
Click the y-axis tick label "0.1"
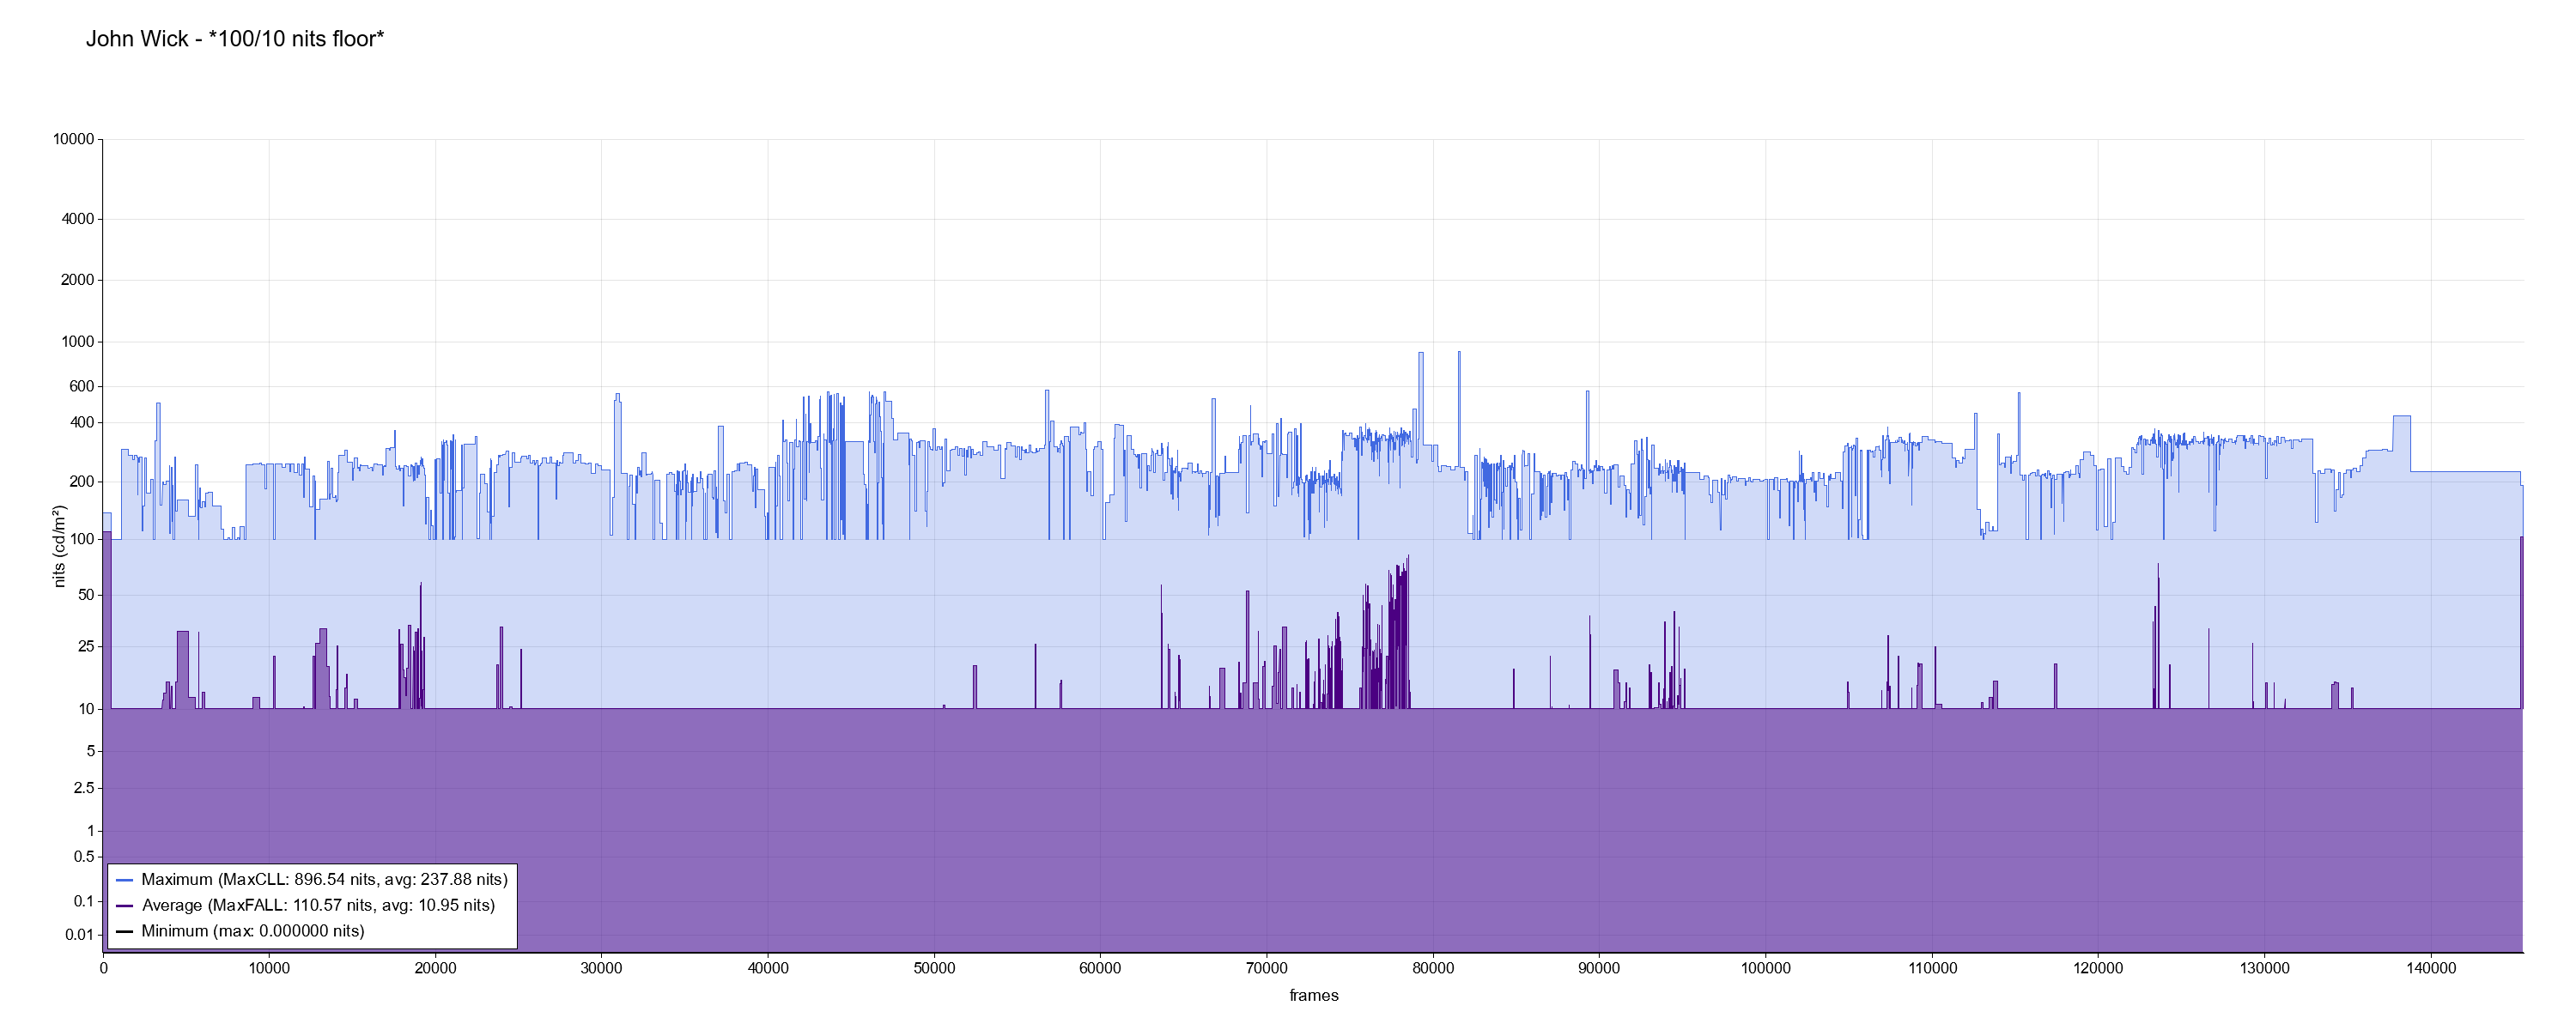[x=84, y=901]
